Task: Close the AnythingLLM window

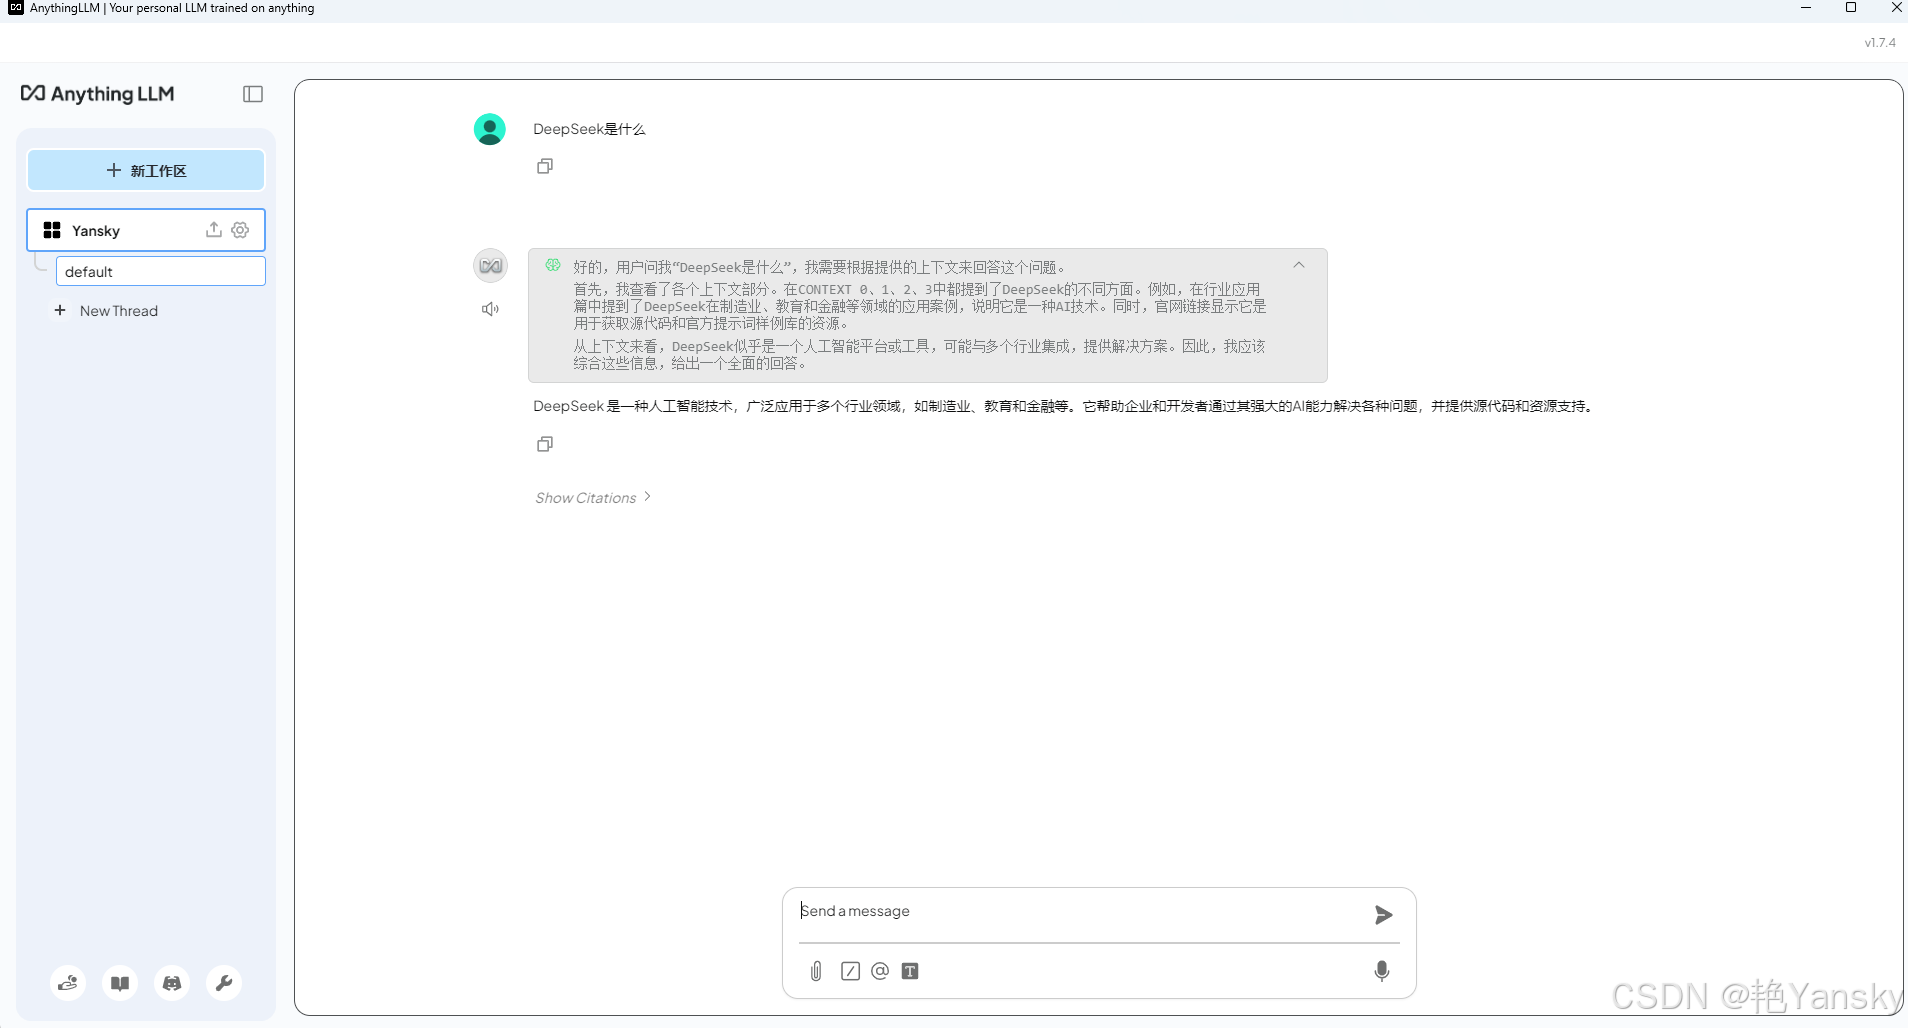Action: (x=1896, y=8)
